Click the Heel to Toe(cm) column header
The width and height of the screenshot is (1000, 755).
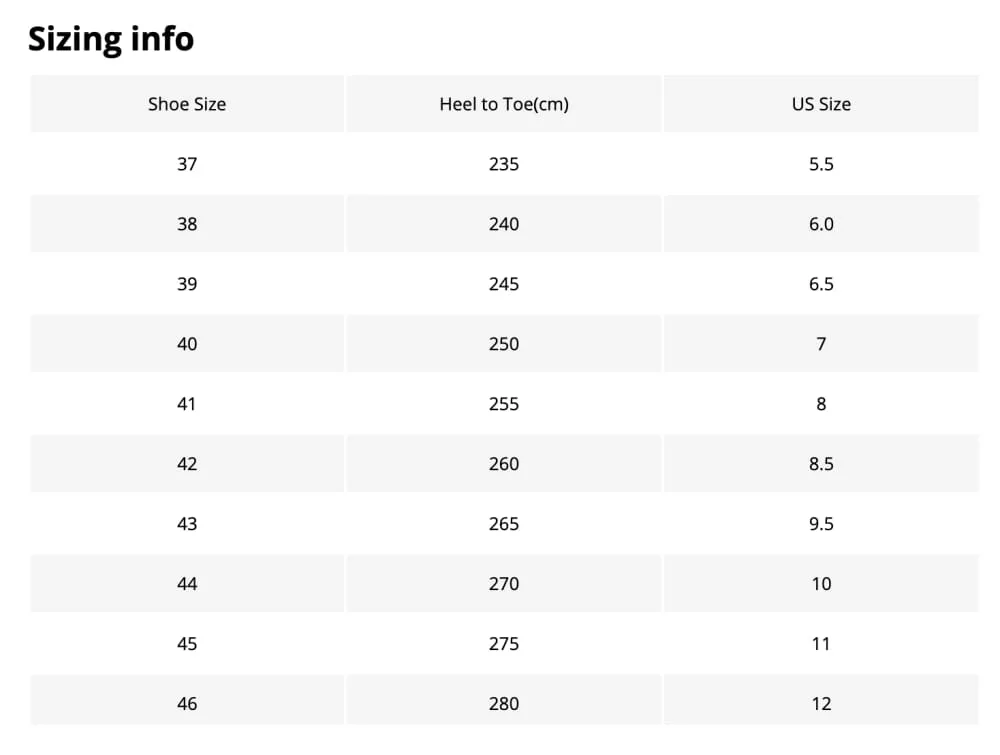coord(504,104)
